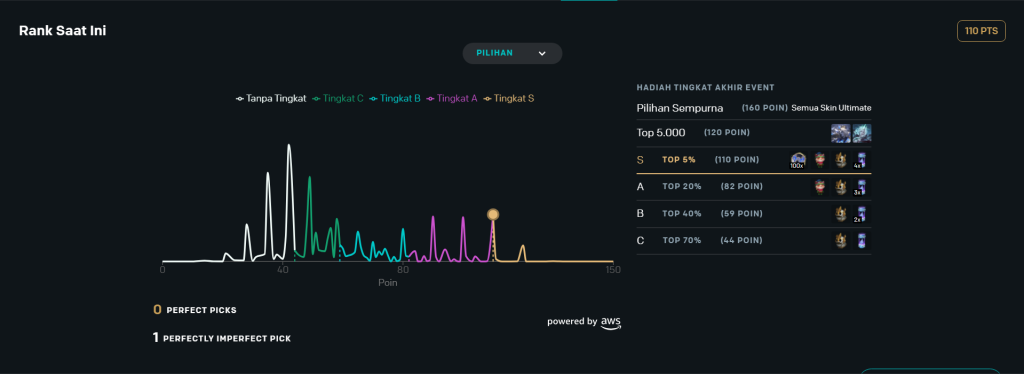The height and width of the screenshot is (374, 1024).
Task: Click the 4x capsule icon in the S tier row
Action: (x=861, y=160)
